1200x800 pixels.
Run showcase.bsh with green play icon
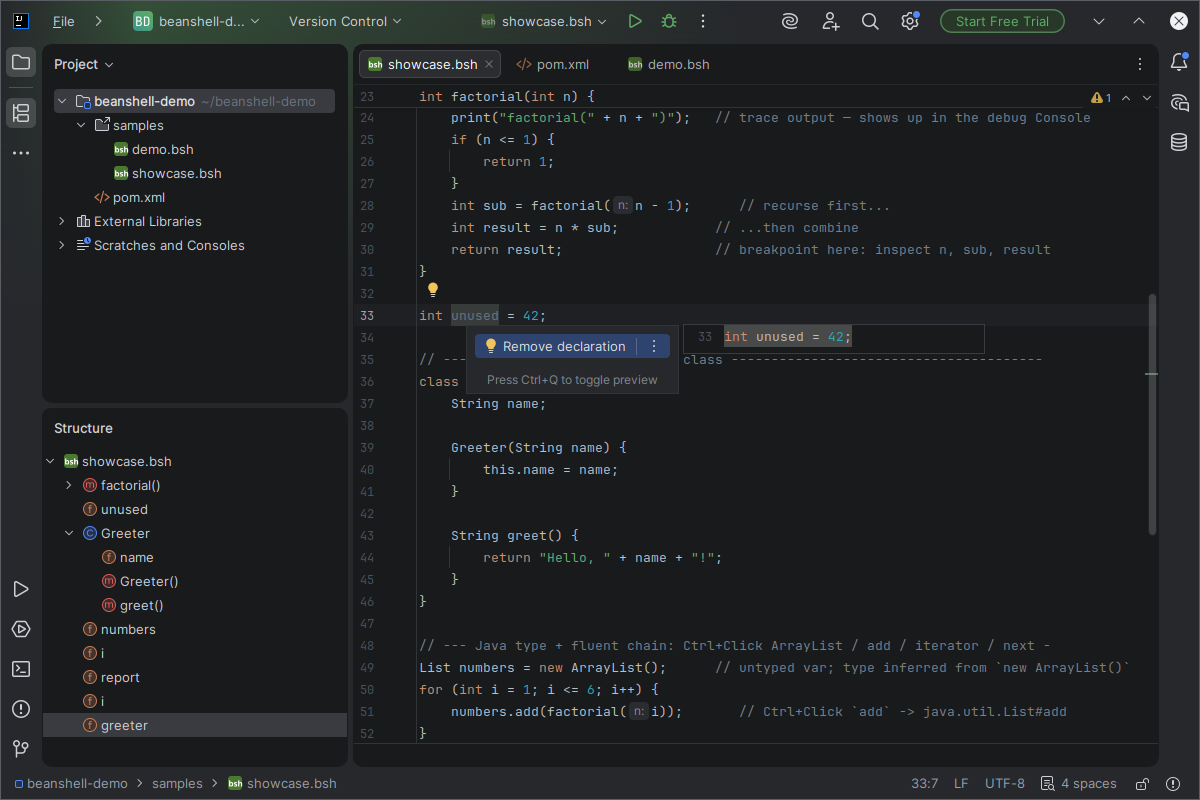[x=635, y=21]
